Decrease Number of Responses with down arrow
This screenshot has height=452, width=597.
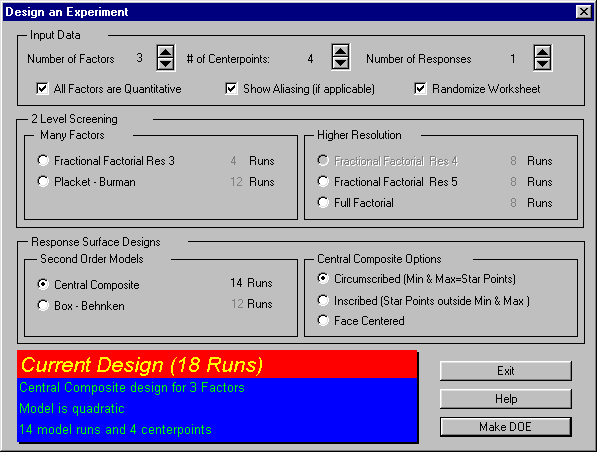[x=543, y=64]
